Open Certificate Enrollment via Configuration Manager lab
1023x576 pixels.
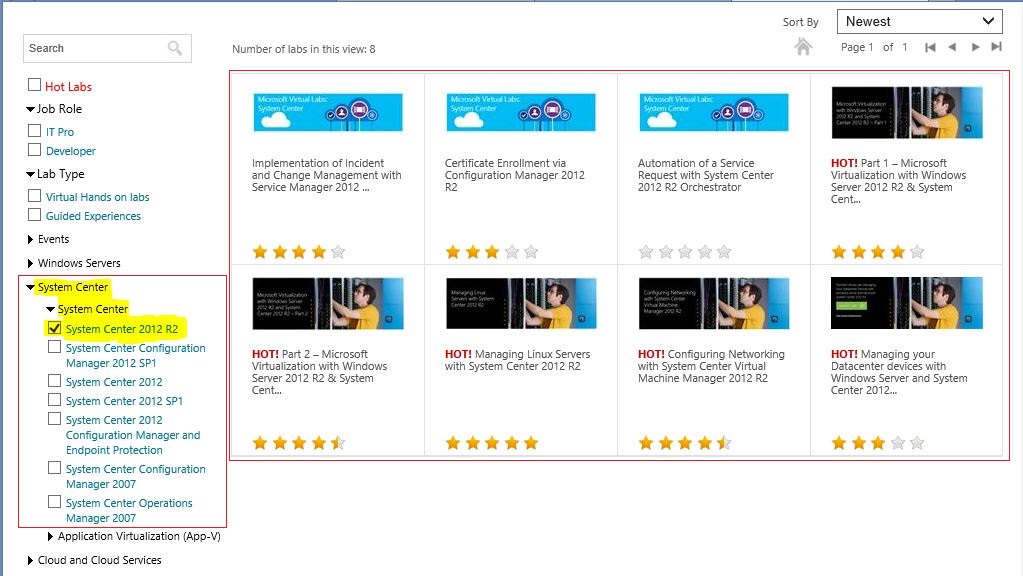(515, 175)
